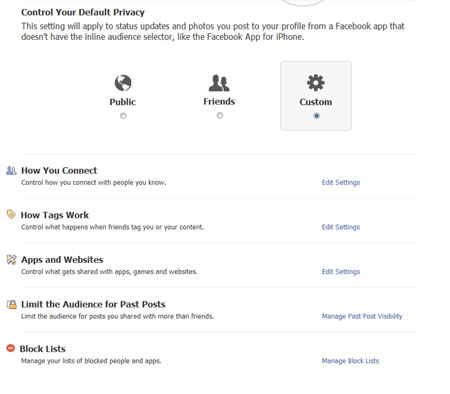The height and width of the screenshot is (394, 450).
Task: Click the Control Your Default Privacy heading
Action: [x=83, y=12]
